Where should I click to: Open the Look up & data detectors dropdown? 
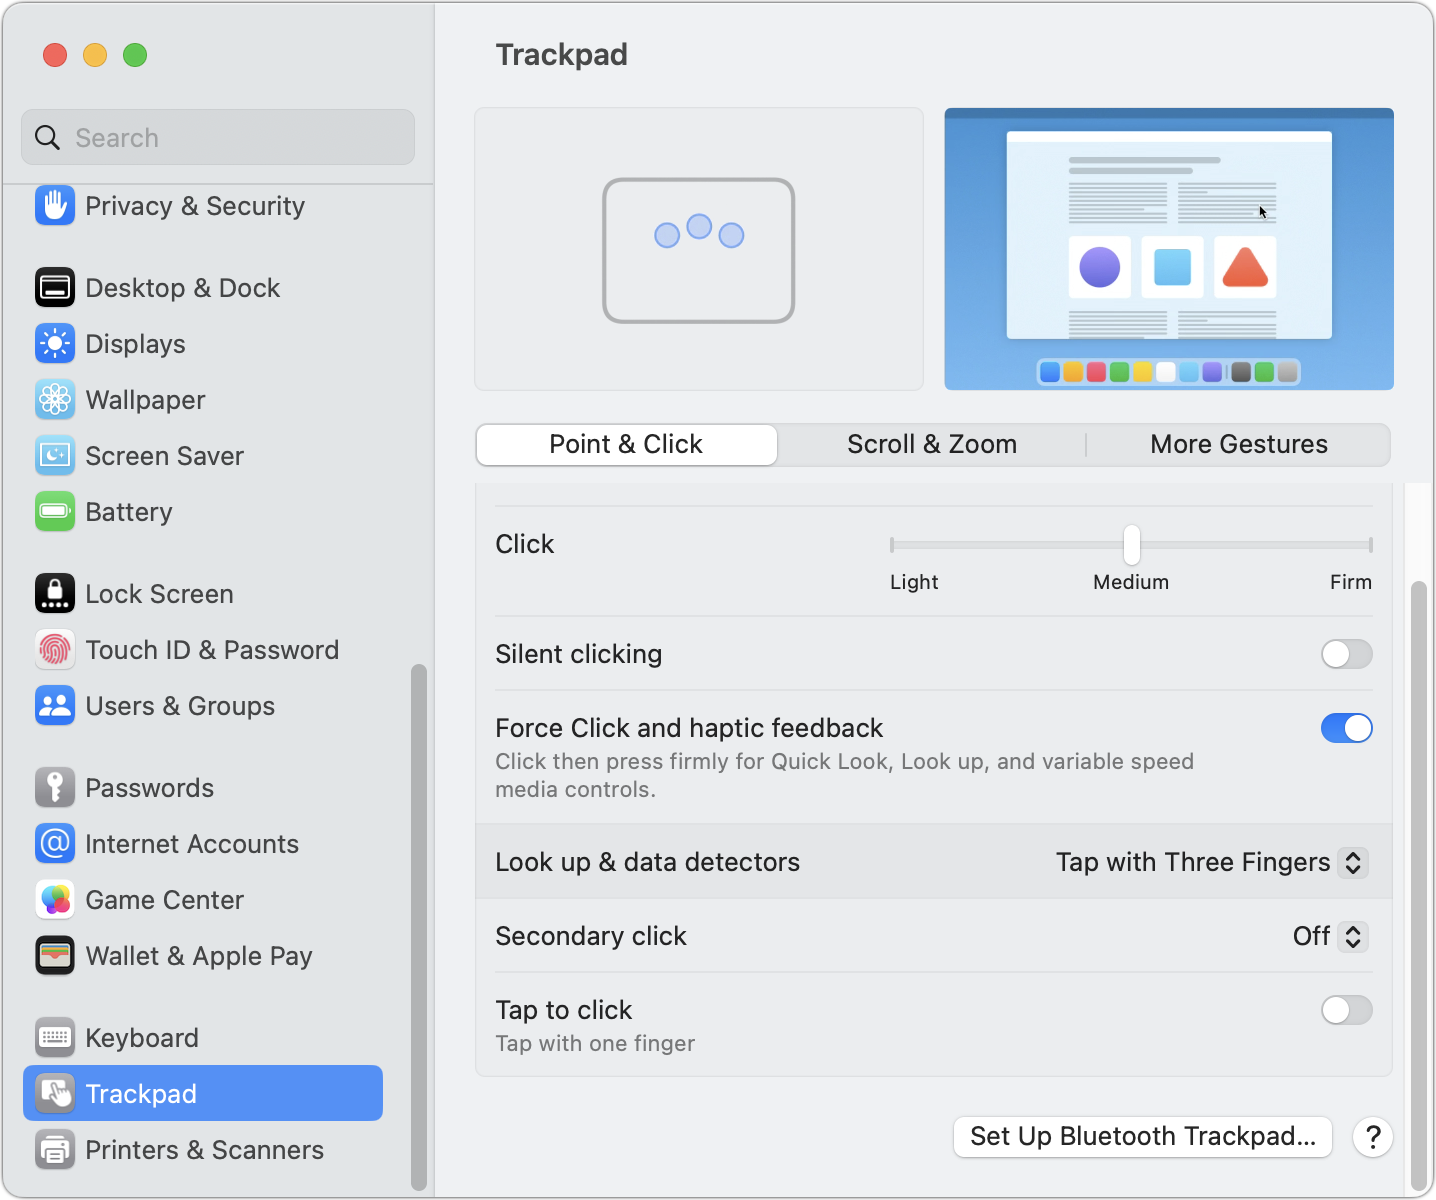(x=1210, y=862)
